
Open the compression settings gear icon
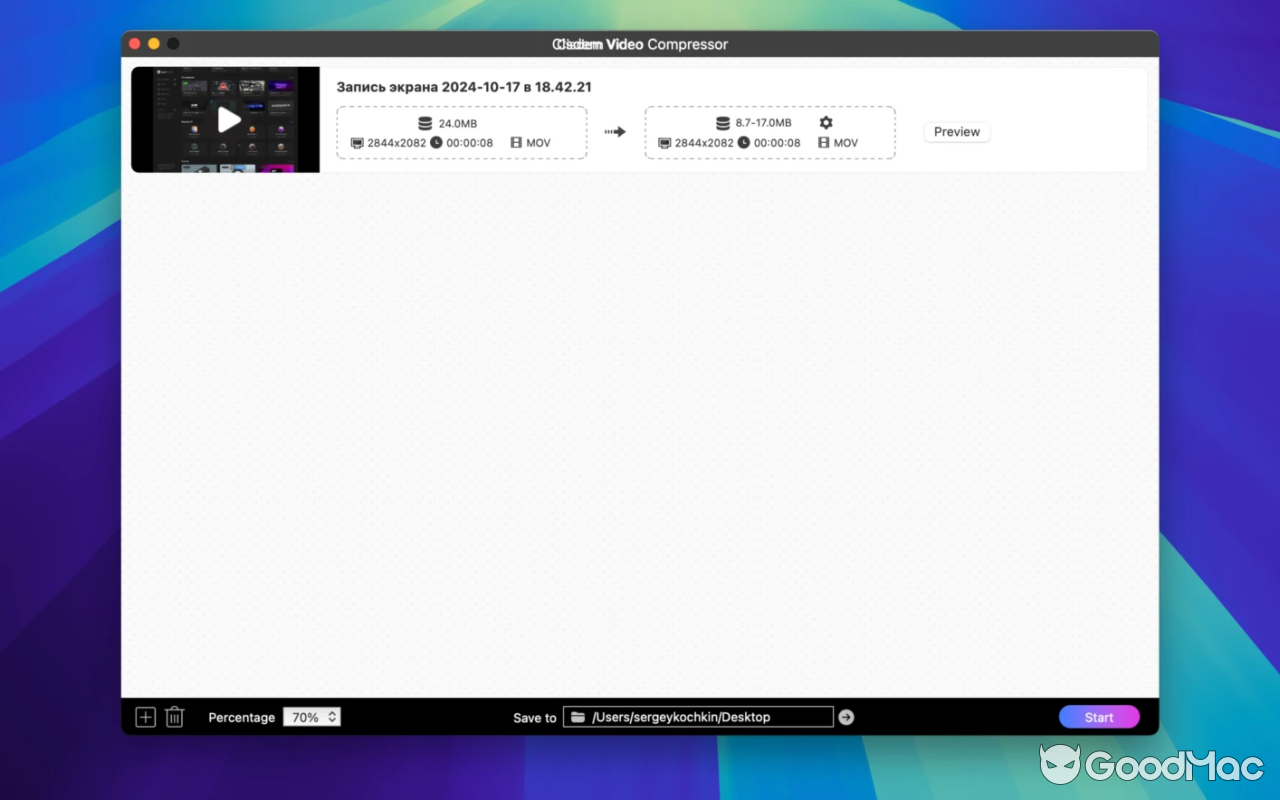pos(825,121)
